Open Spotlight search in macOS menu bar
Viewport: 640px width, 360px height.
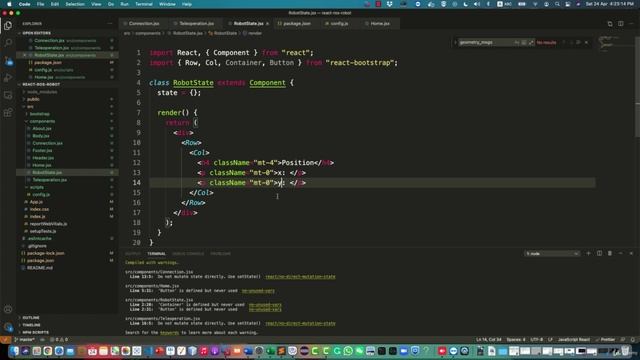tap(557, 4)
